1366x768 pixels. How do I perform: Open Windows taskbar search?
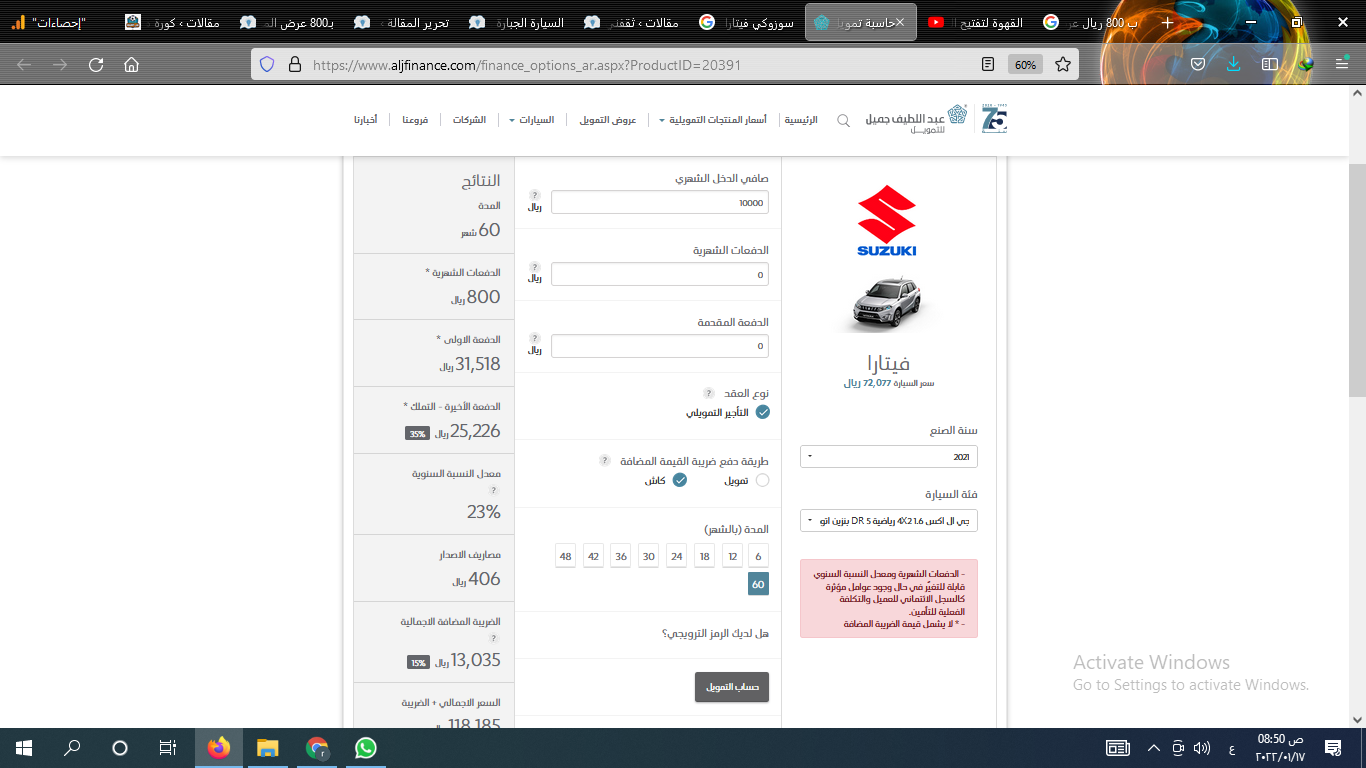point(72,747)
